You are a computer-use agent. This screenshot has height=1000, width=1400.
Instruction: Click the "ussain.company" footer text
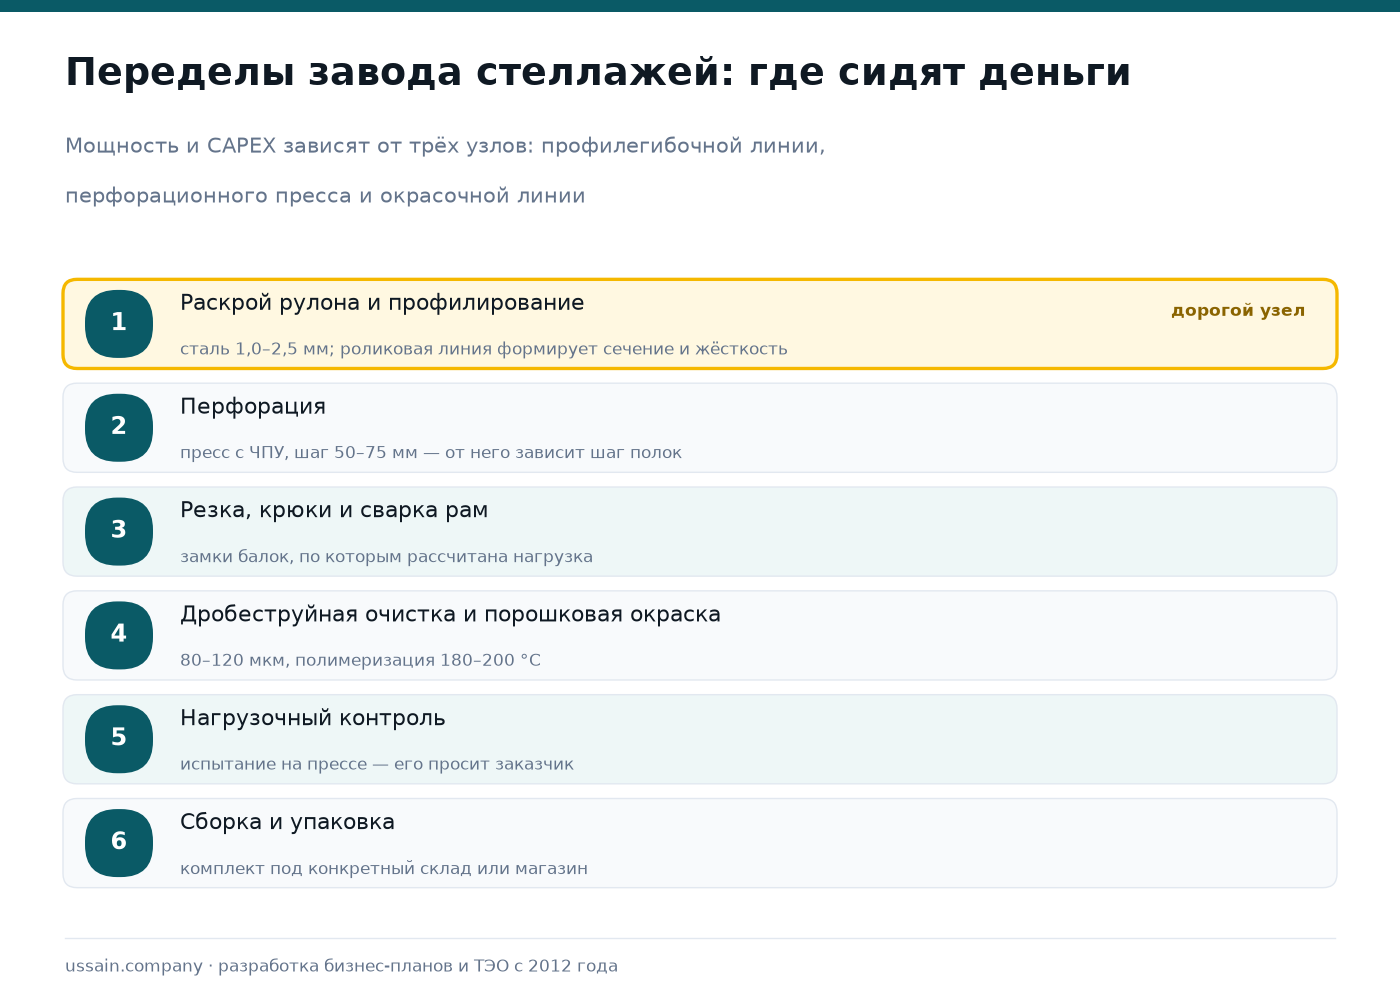point(134,966)
